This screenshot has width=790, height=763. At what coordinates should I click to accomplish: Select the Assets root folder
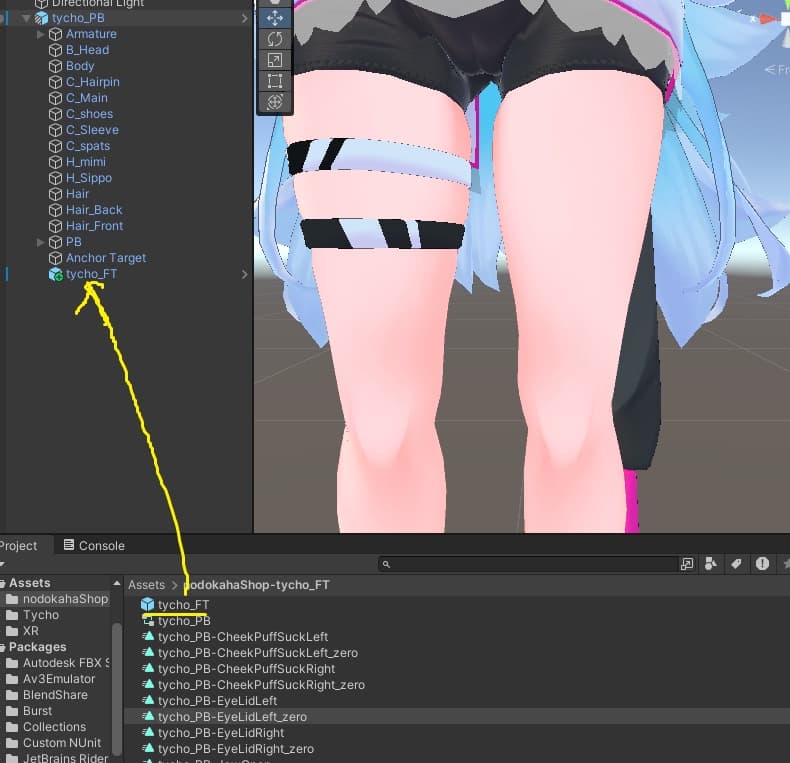pyautogui.click(x=30, y=583)
